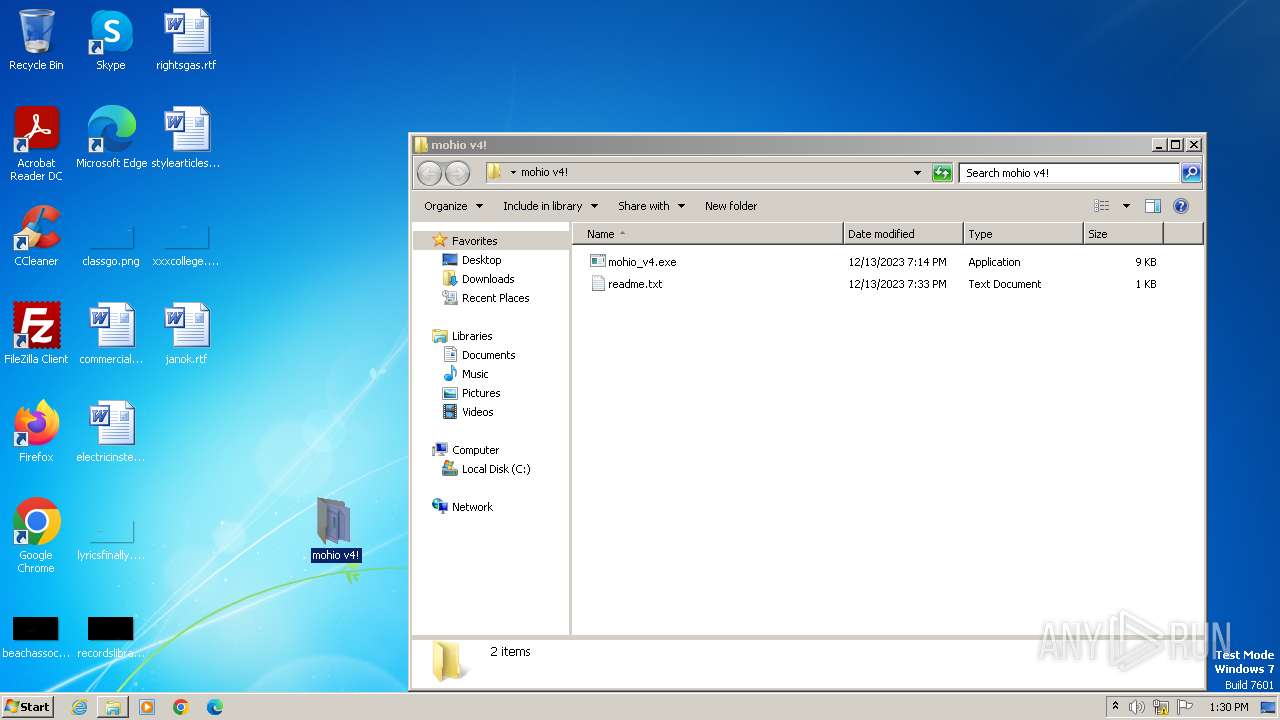Open Local Disk (C:)
Screen dimensions: 1280x720
(496, 469)
